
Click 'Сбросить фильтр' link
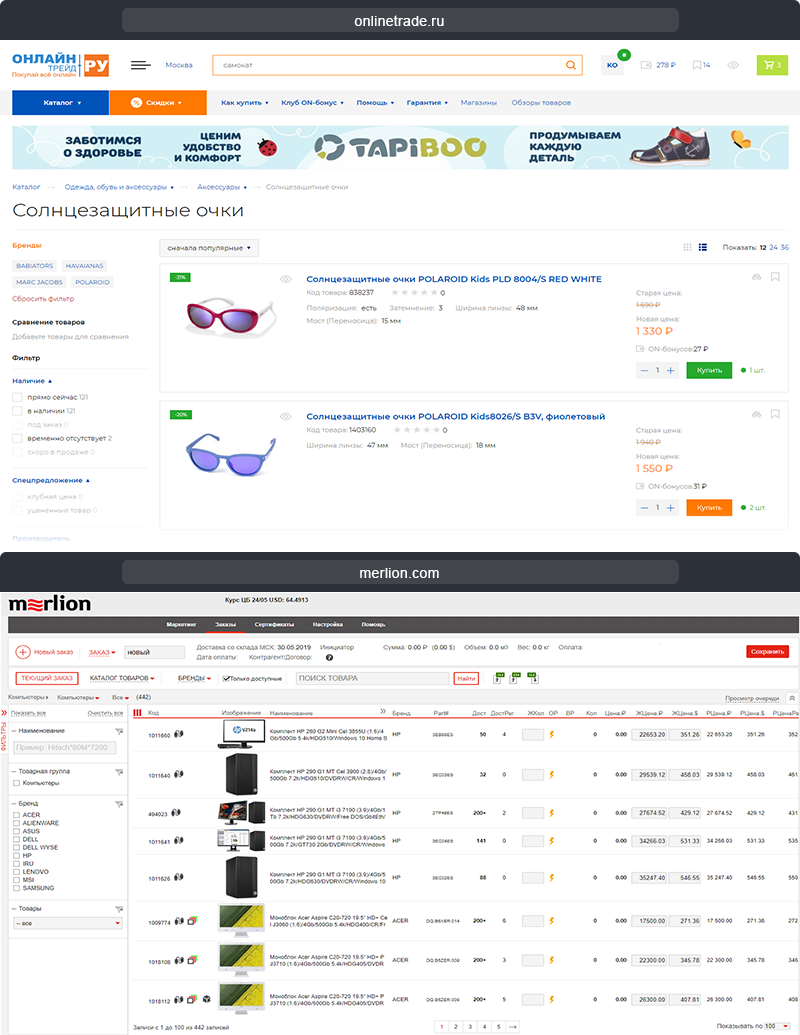click(x=43, y=299)
